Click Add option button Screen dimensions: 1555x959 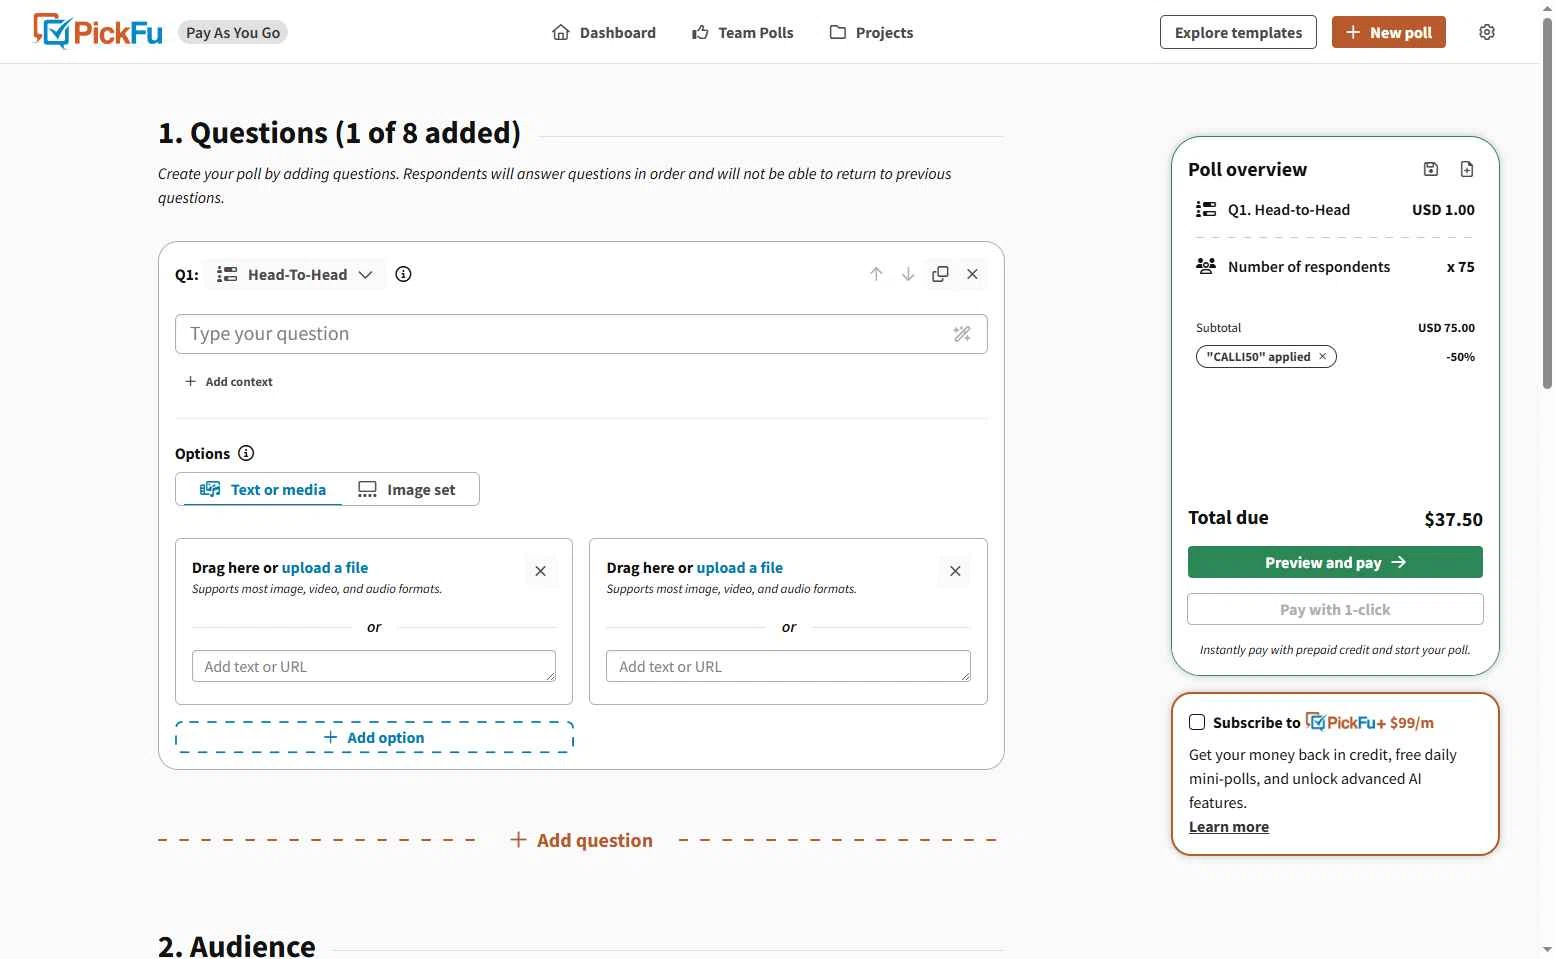[x=374, y=737]
